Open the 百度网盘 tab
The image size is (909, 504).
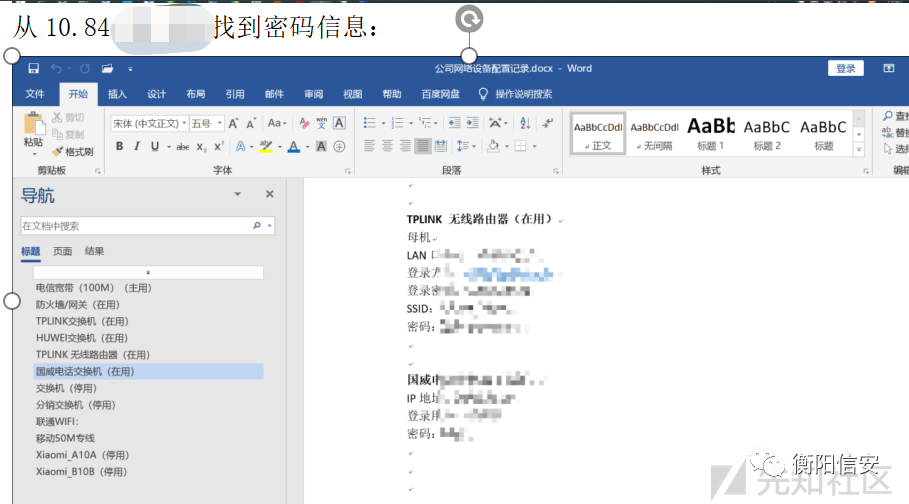tap(441, 94)
